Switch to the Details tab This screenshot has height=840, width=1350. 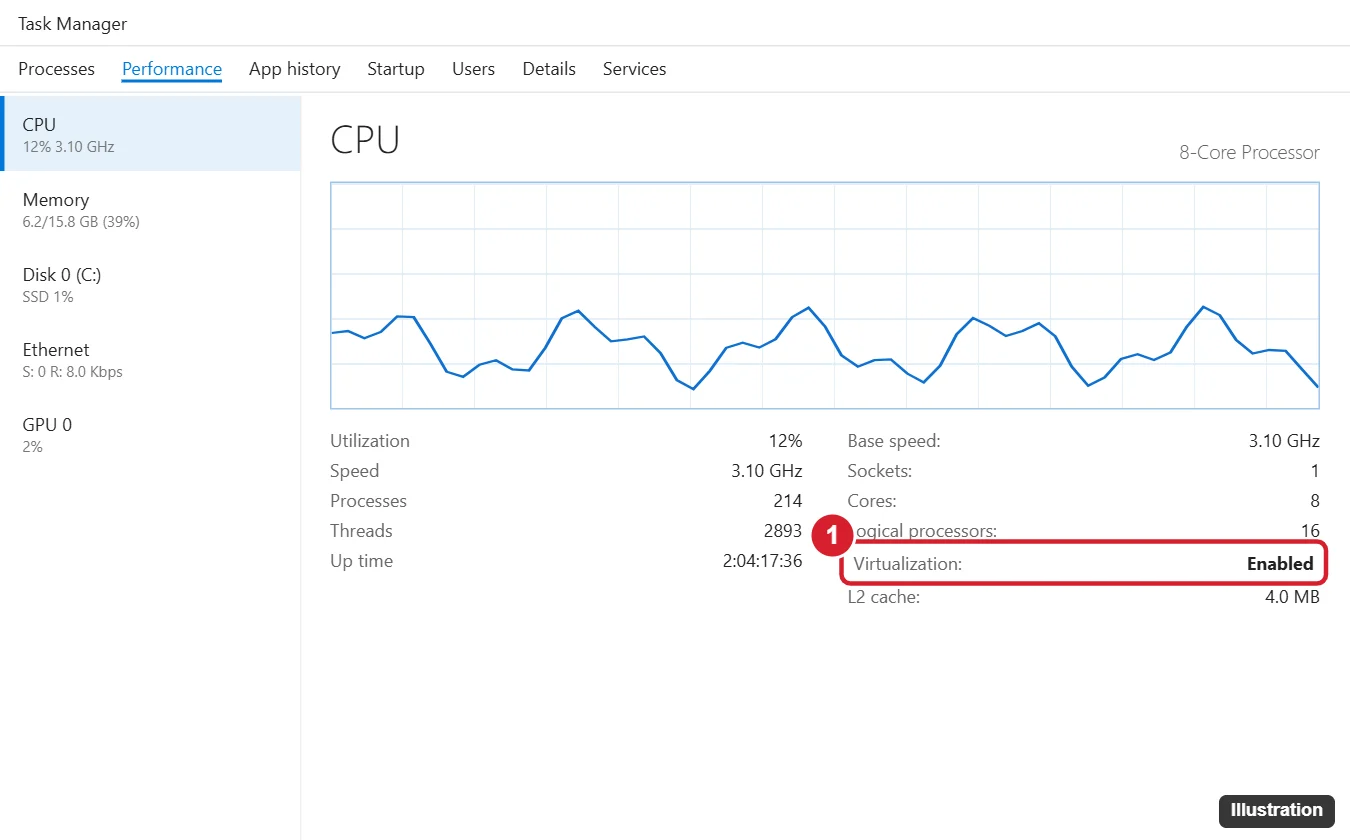[x=549, y=69]
